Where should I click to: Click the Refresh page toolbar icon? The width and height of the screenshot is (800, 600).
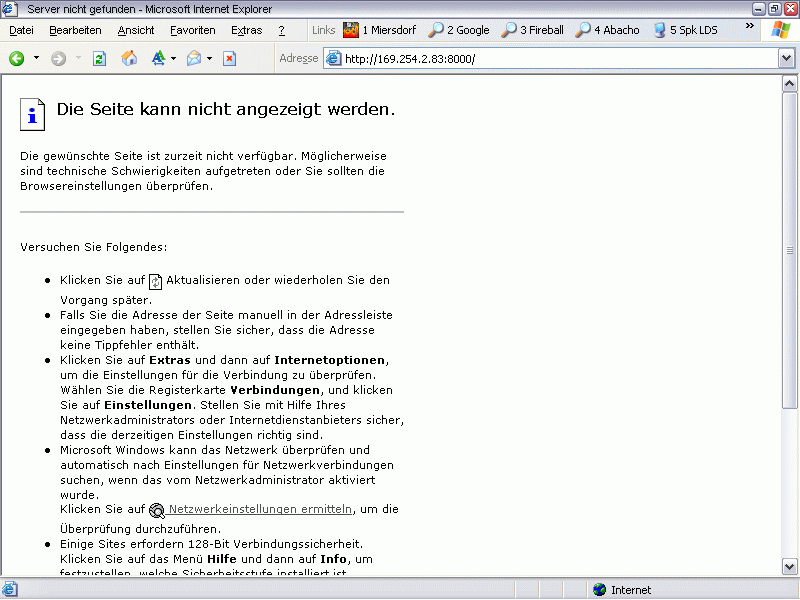tap(99, 59)
